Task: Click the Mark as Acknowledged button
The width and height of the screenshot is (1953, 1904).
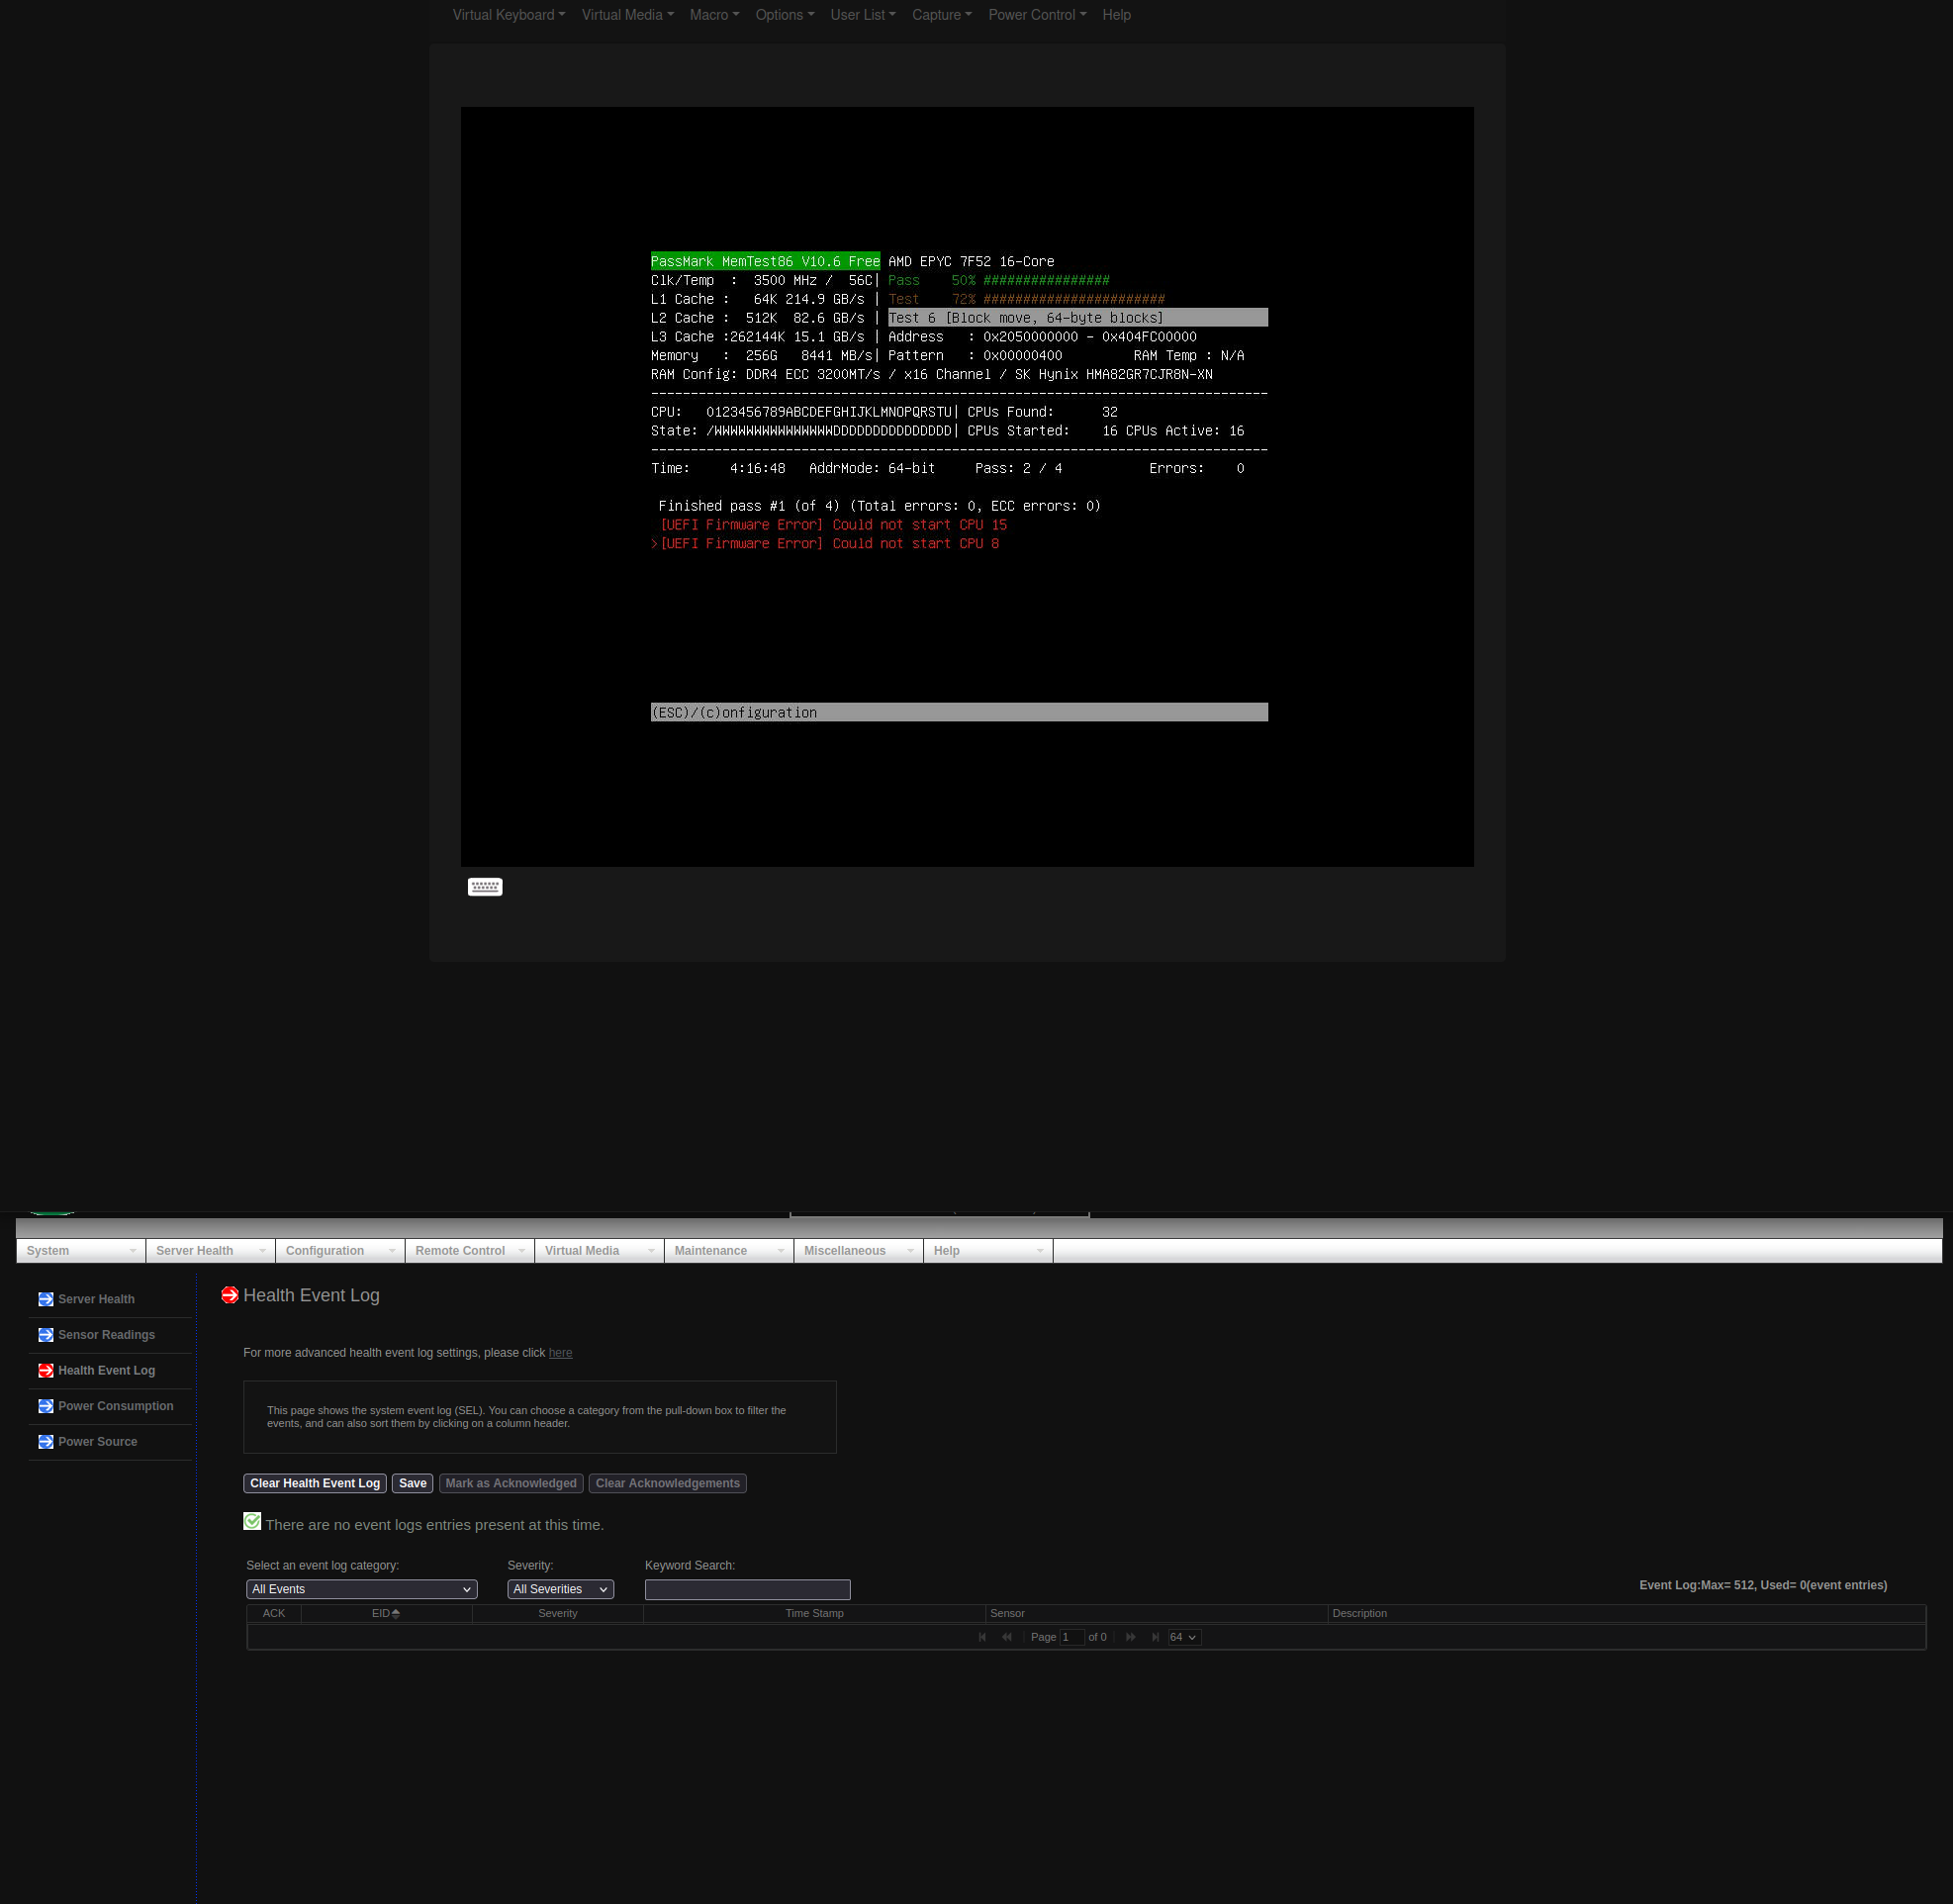Action: tap(511, 1484)
